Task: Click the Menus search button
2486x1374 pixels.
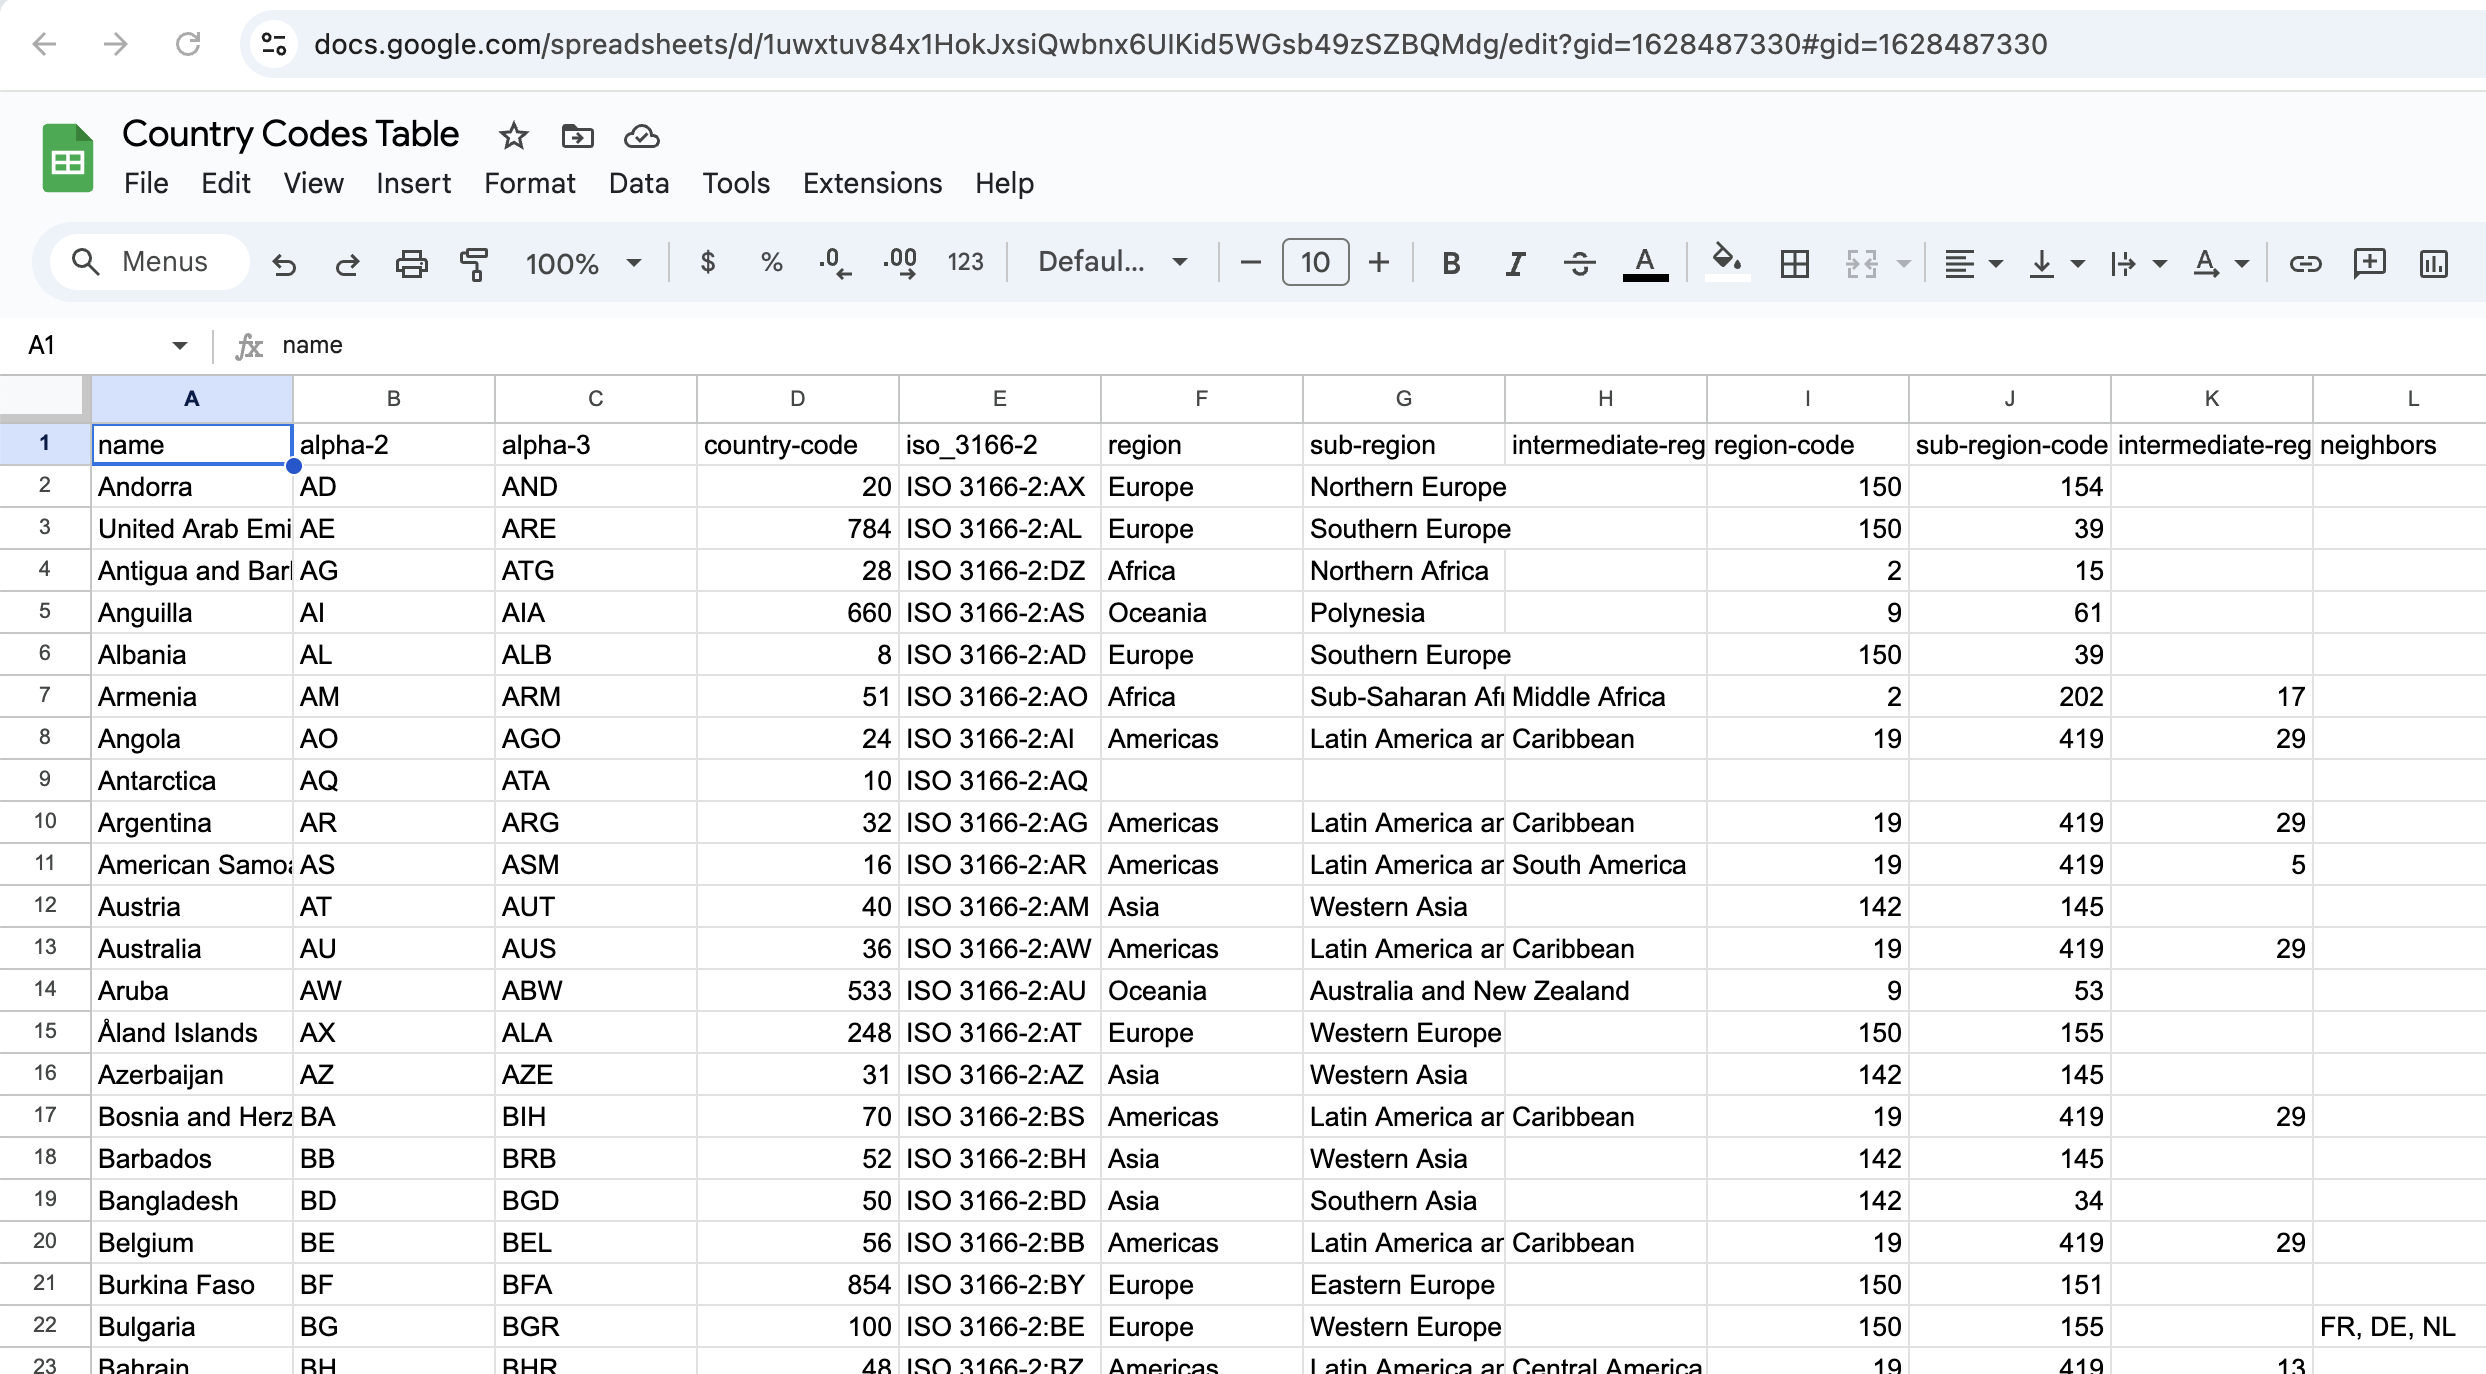Action: tap(148, 261)
